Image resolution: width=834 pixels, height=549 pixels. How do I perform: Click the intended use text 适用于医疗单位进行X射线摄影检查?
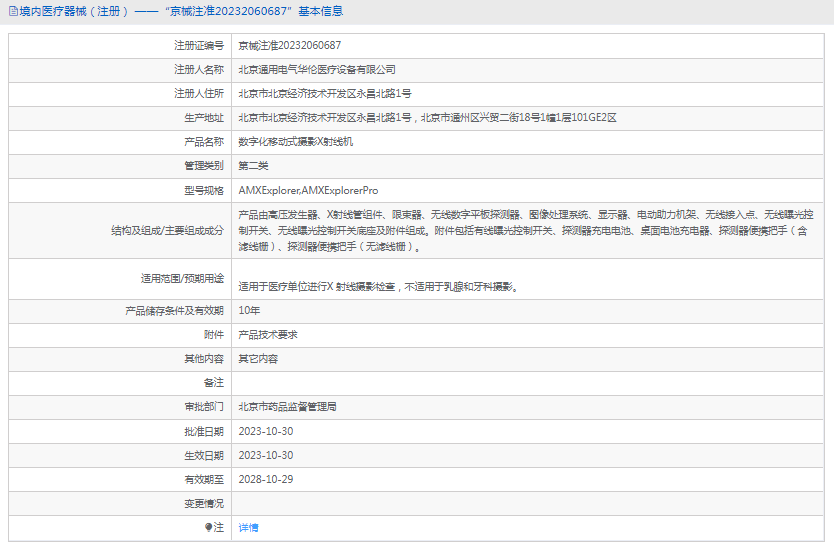pyautogui.click(x=378, y=287)
